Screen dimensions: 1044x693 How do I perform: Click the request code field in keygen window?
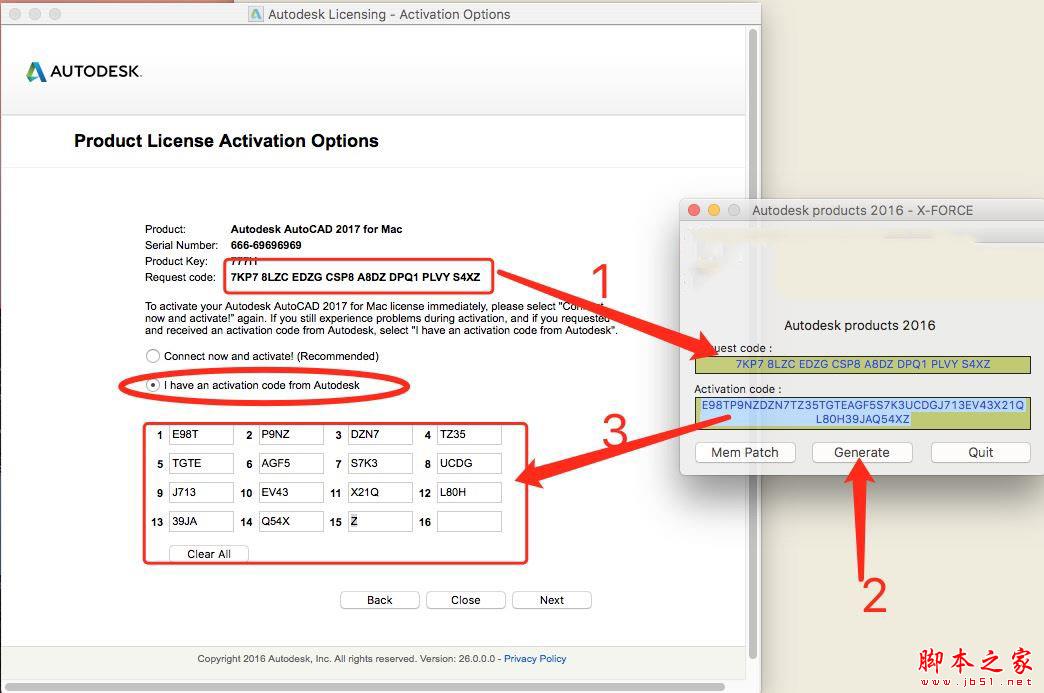point(861,365)
